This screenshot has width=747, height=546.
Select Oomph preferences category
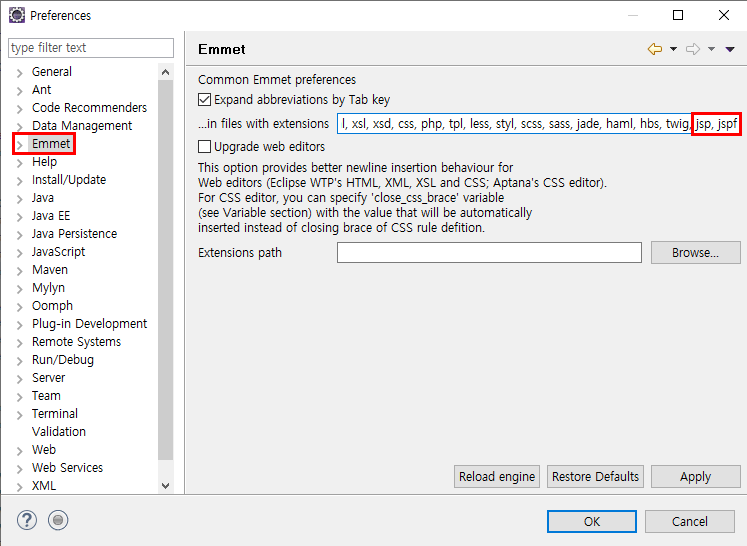[52, 306]
